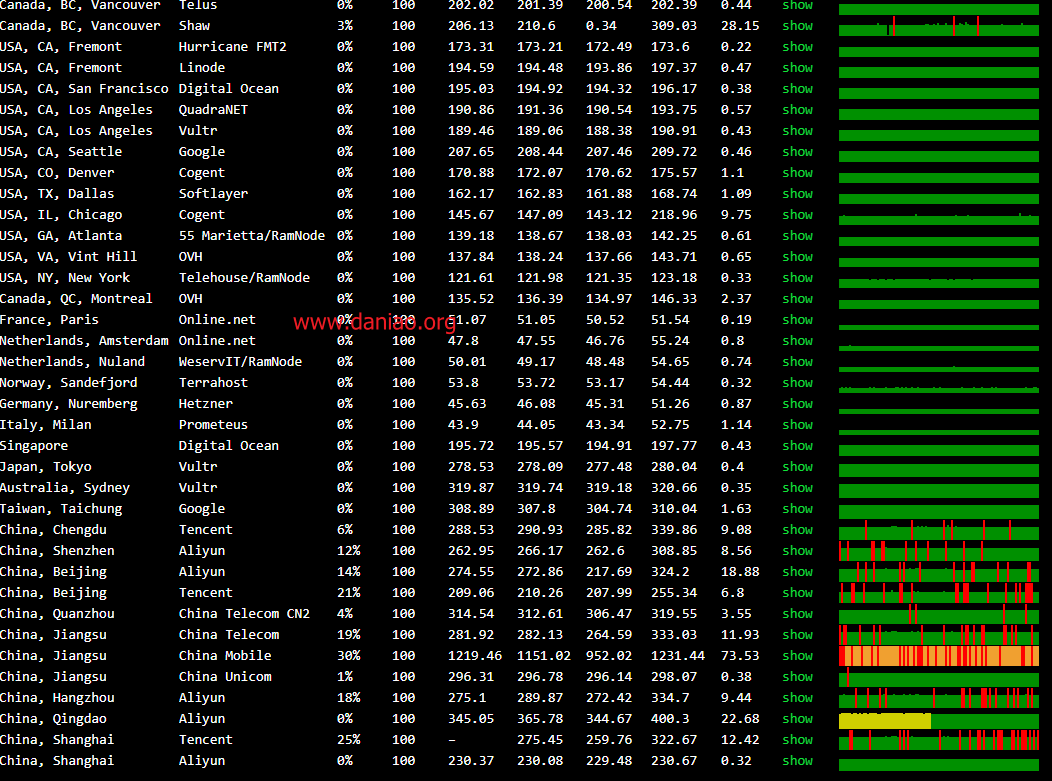Click the Jiangsu China Mobile orange graph
Viewport: 1052px width, 781px height.
tap(939, 656)
